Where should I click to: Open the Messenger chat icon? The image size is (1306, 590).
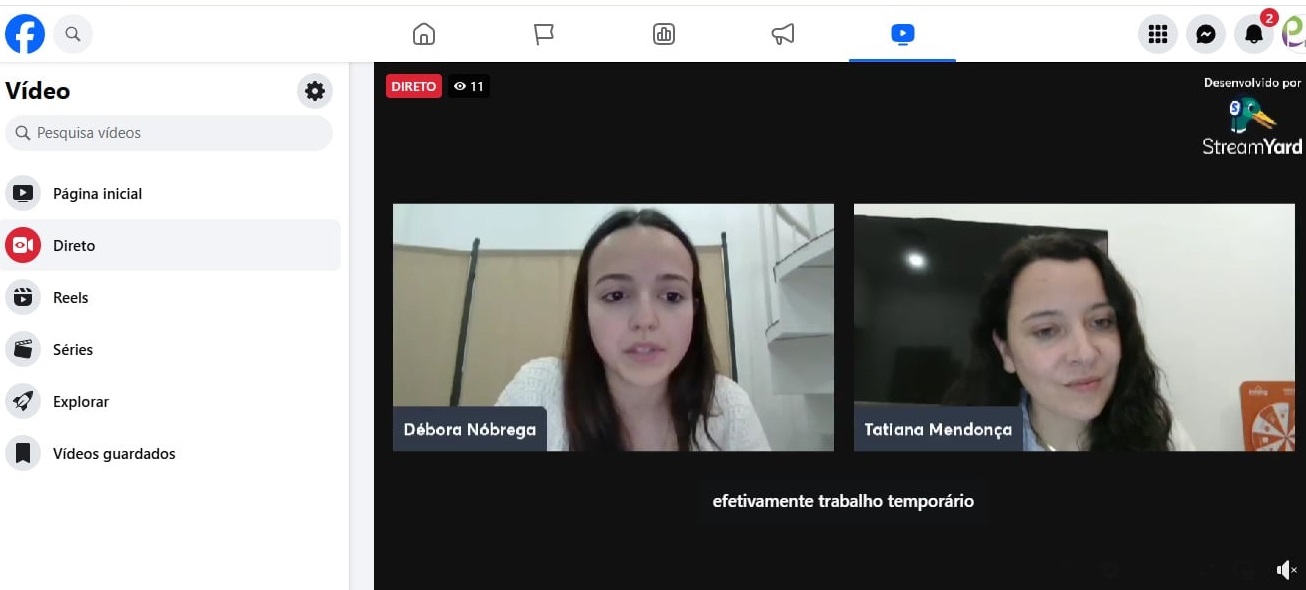pyautogui.click(x=1206, y=35)
